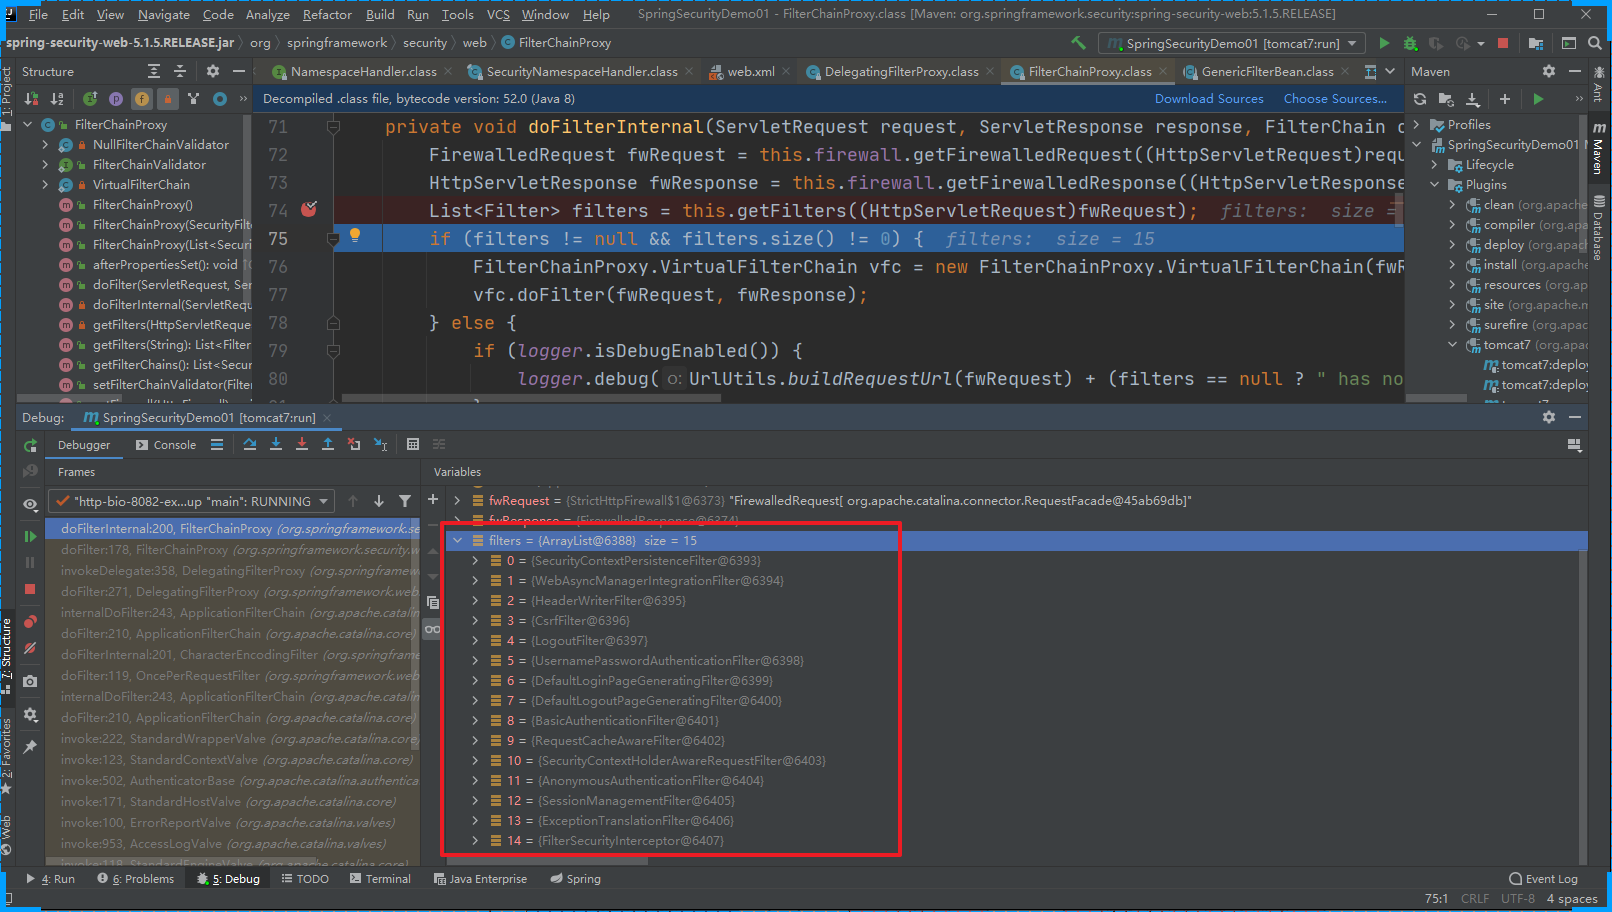Collapse the tomcat7 plugin node
The width and height of the screenshot is (1612, 912).
pyautogui.click(x=1453, y=345)
